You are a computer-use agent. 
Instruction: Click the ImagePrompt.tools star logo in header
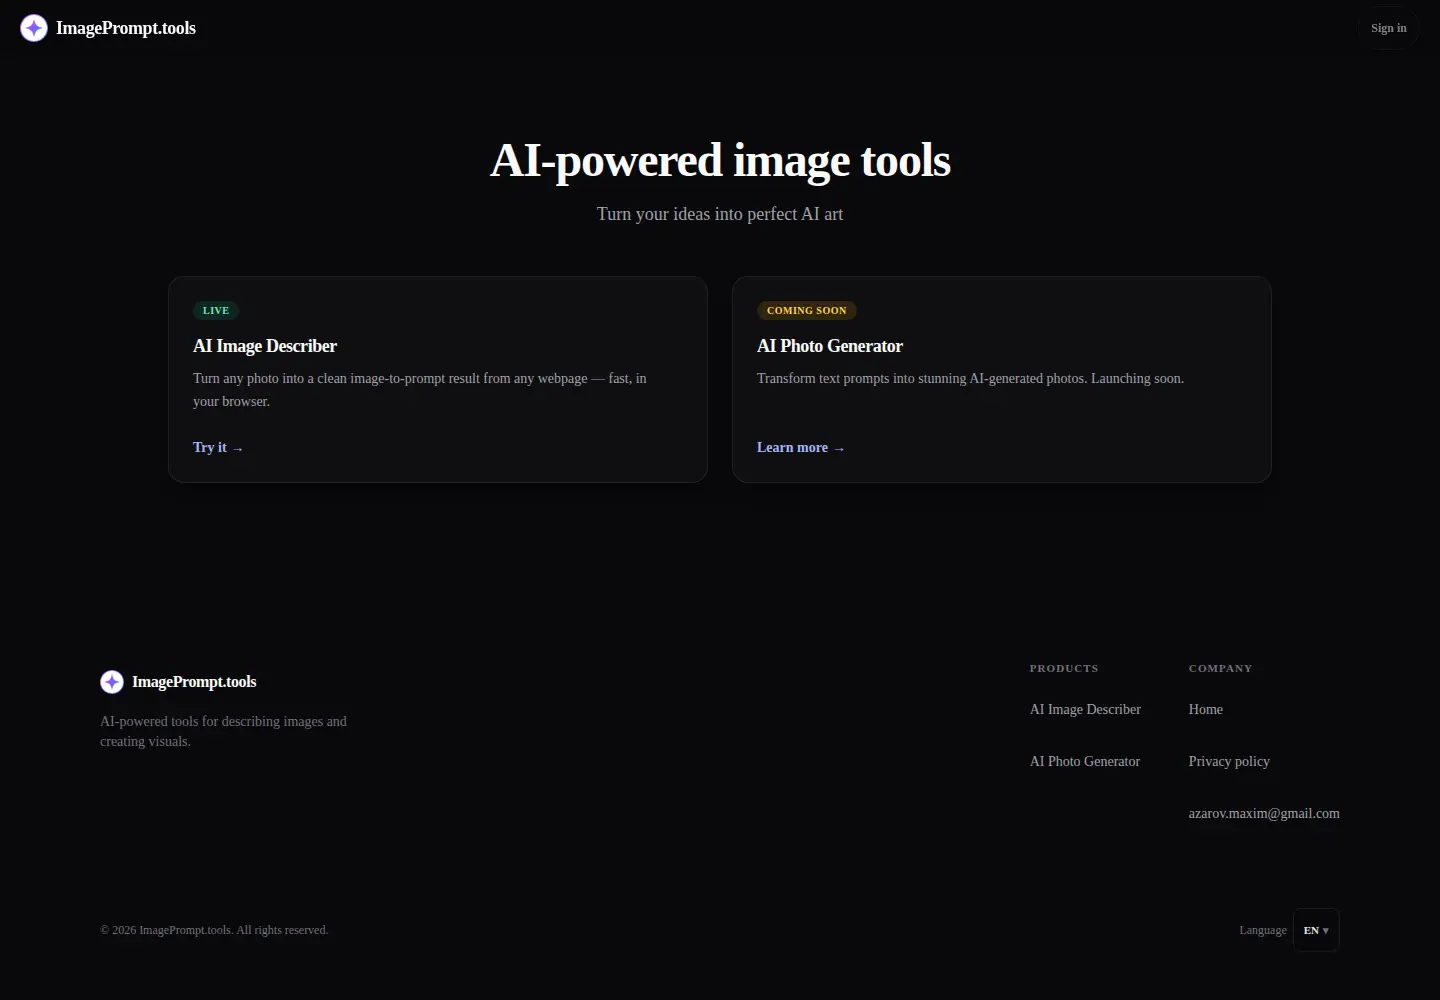pyautogui.click(x=34, y=28)
